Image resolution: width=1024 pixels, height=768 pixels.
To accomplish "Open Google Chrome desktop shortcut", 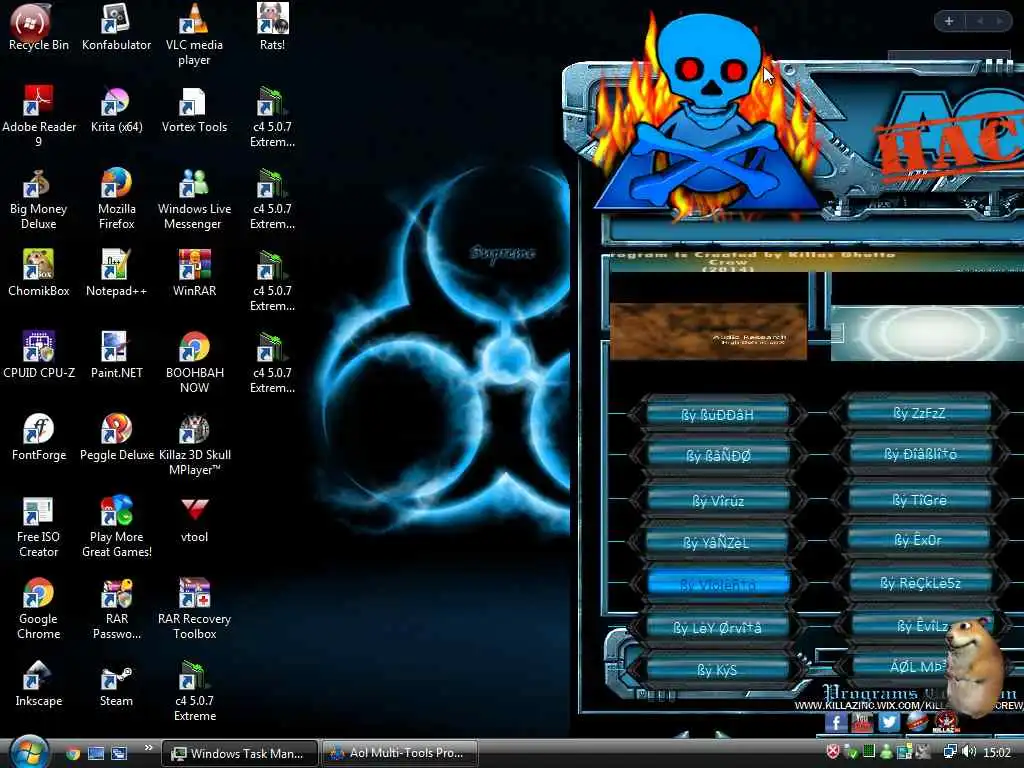I will 38,609.
